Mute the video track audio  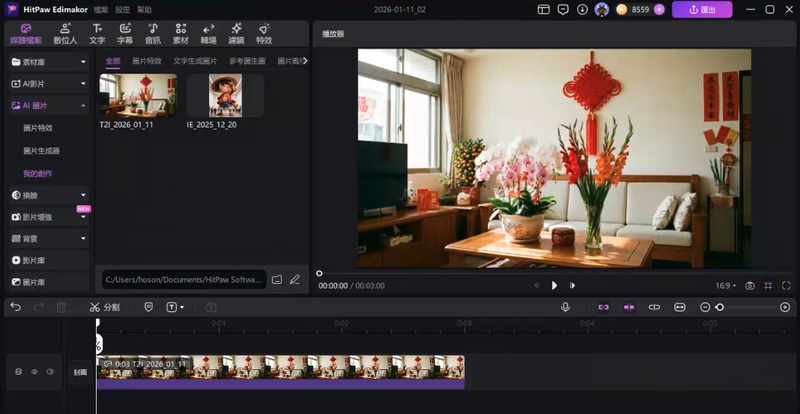pos(50,372)
